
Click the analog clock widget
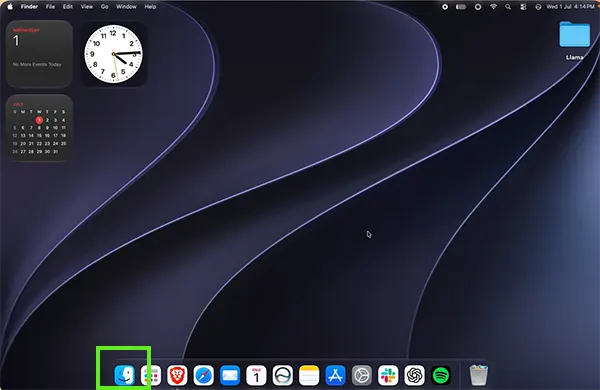113,54
